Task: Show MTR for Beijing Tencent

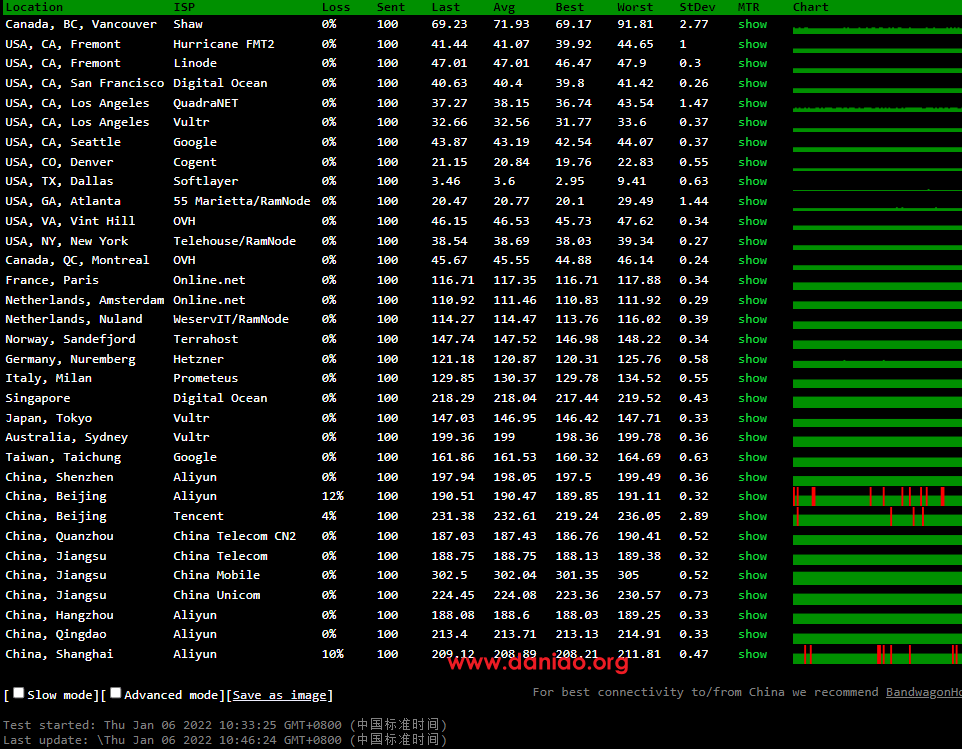Action: pyautogui.click(x=752, y=516)
